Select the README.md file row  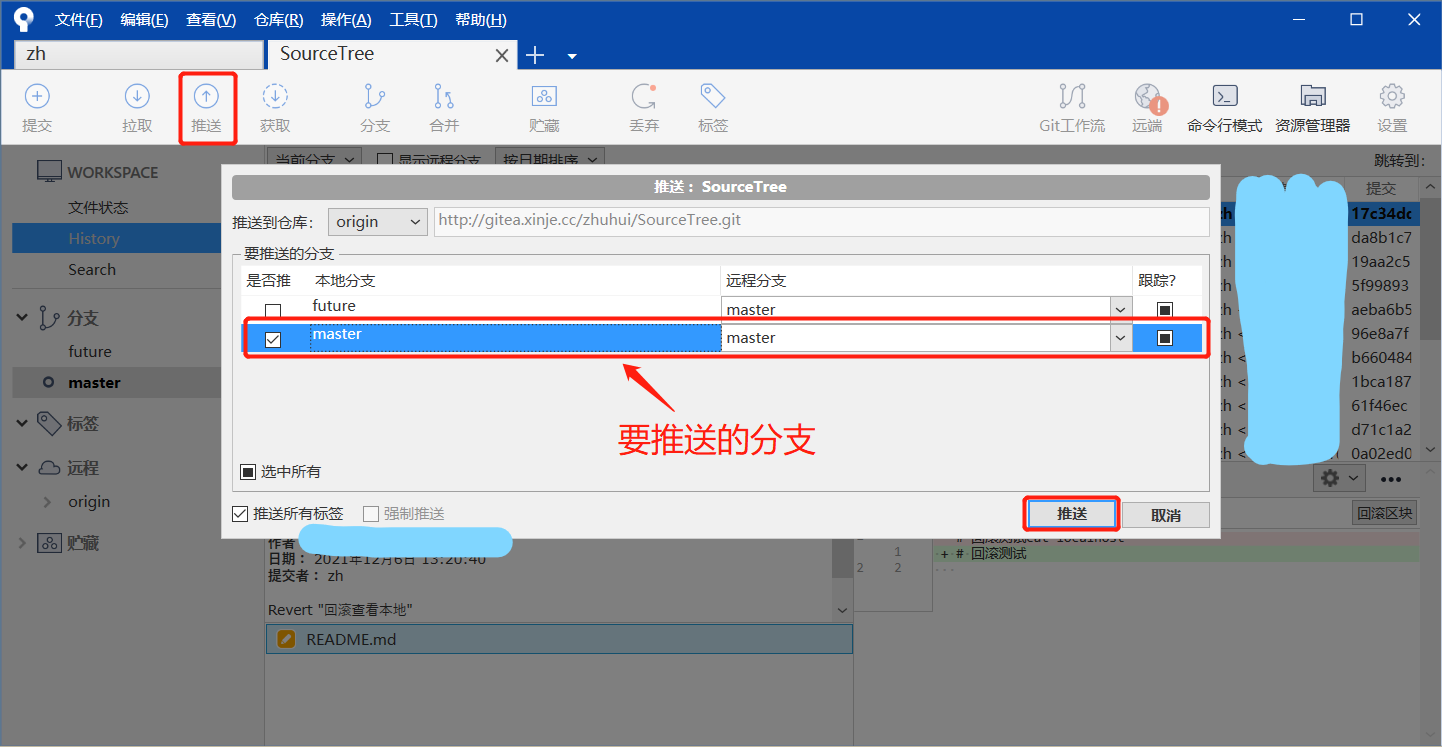pos(559,639)
